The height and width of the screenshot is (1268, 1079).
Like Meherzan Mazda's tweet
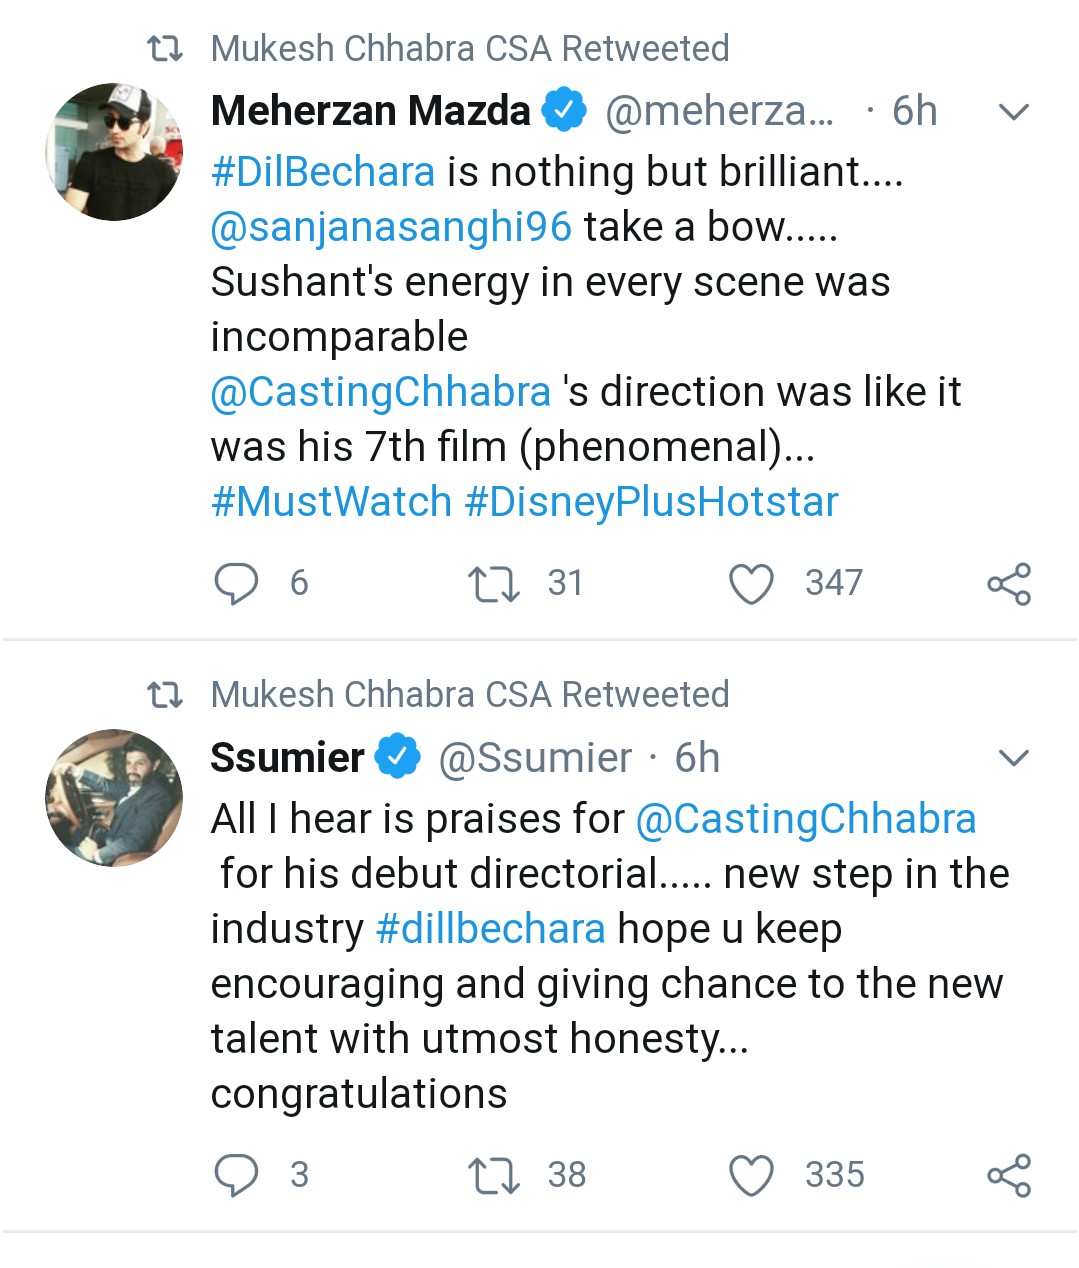click(x=751, y=583)
